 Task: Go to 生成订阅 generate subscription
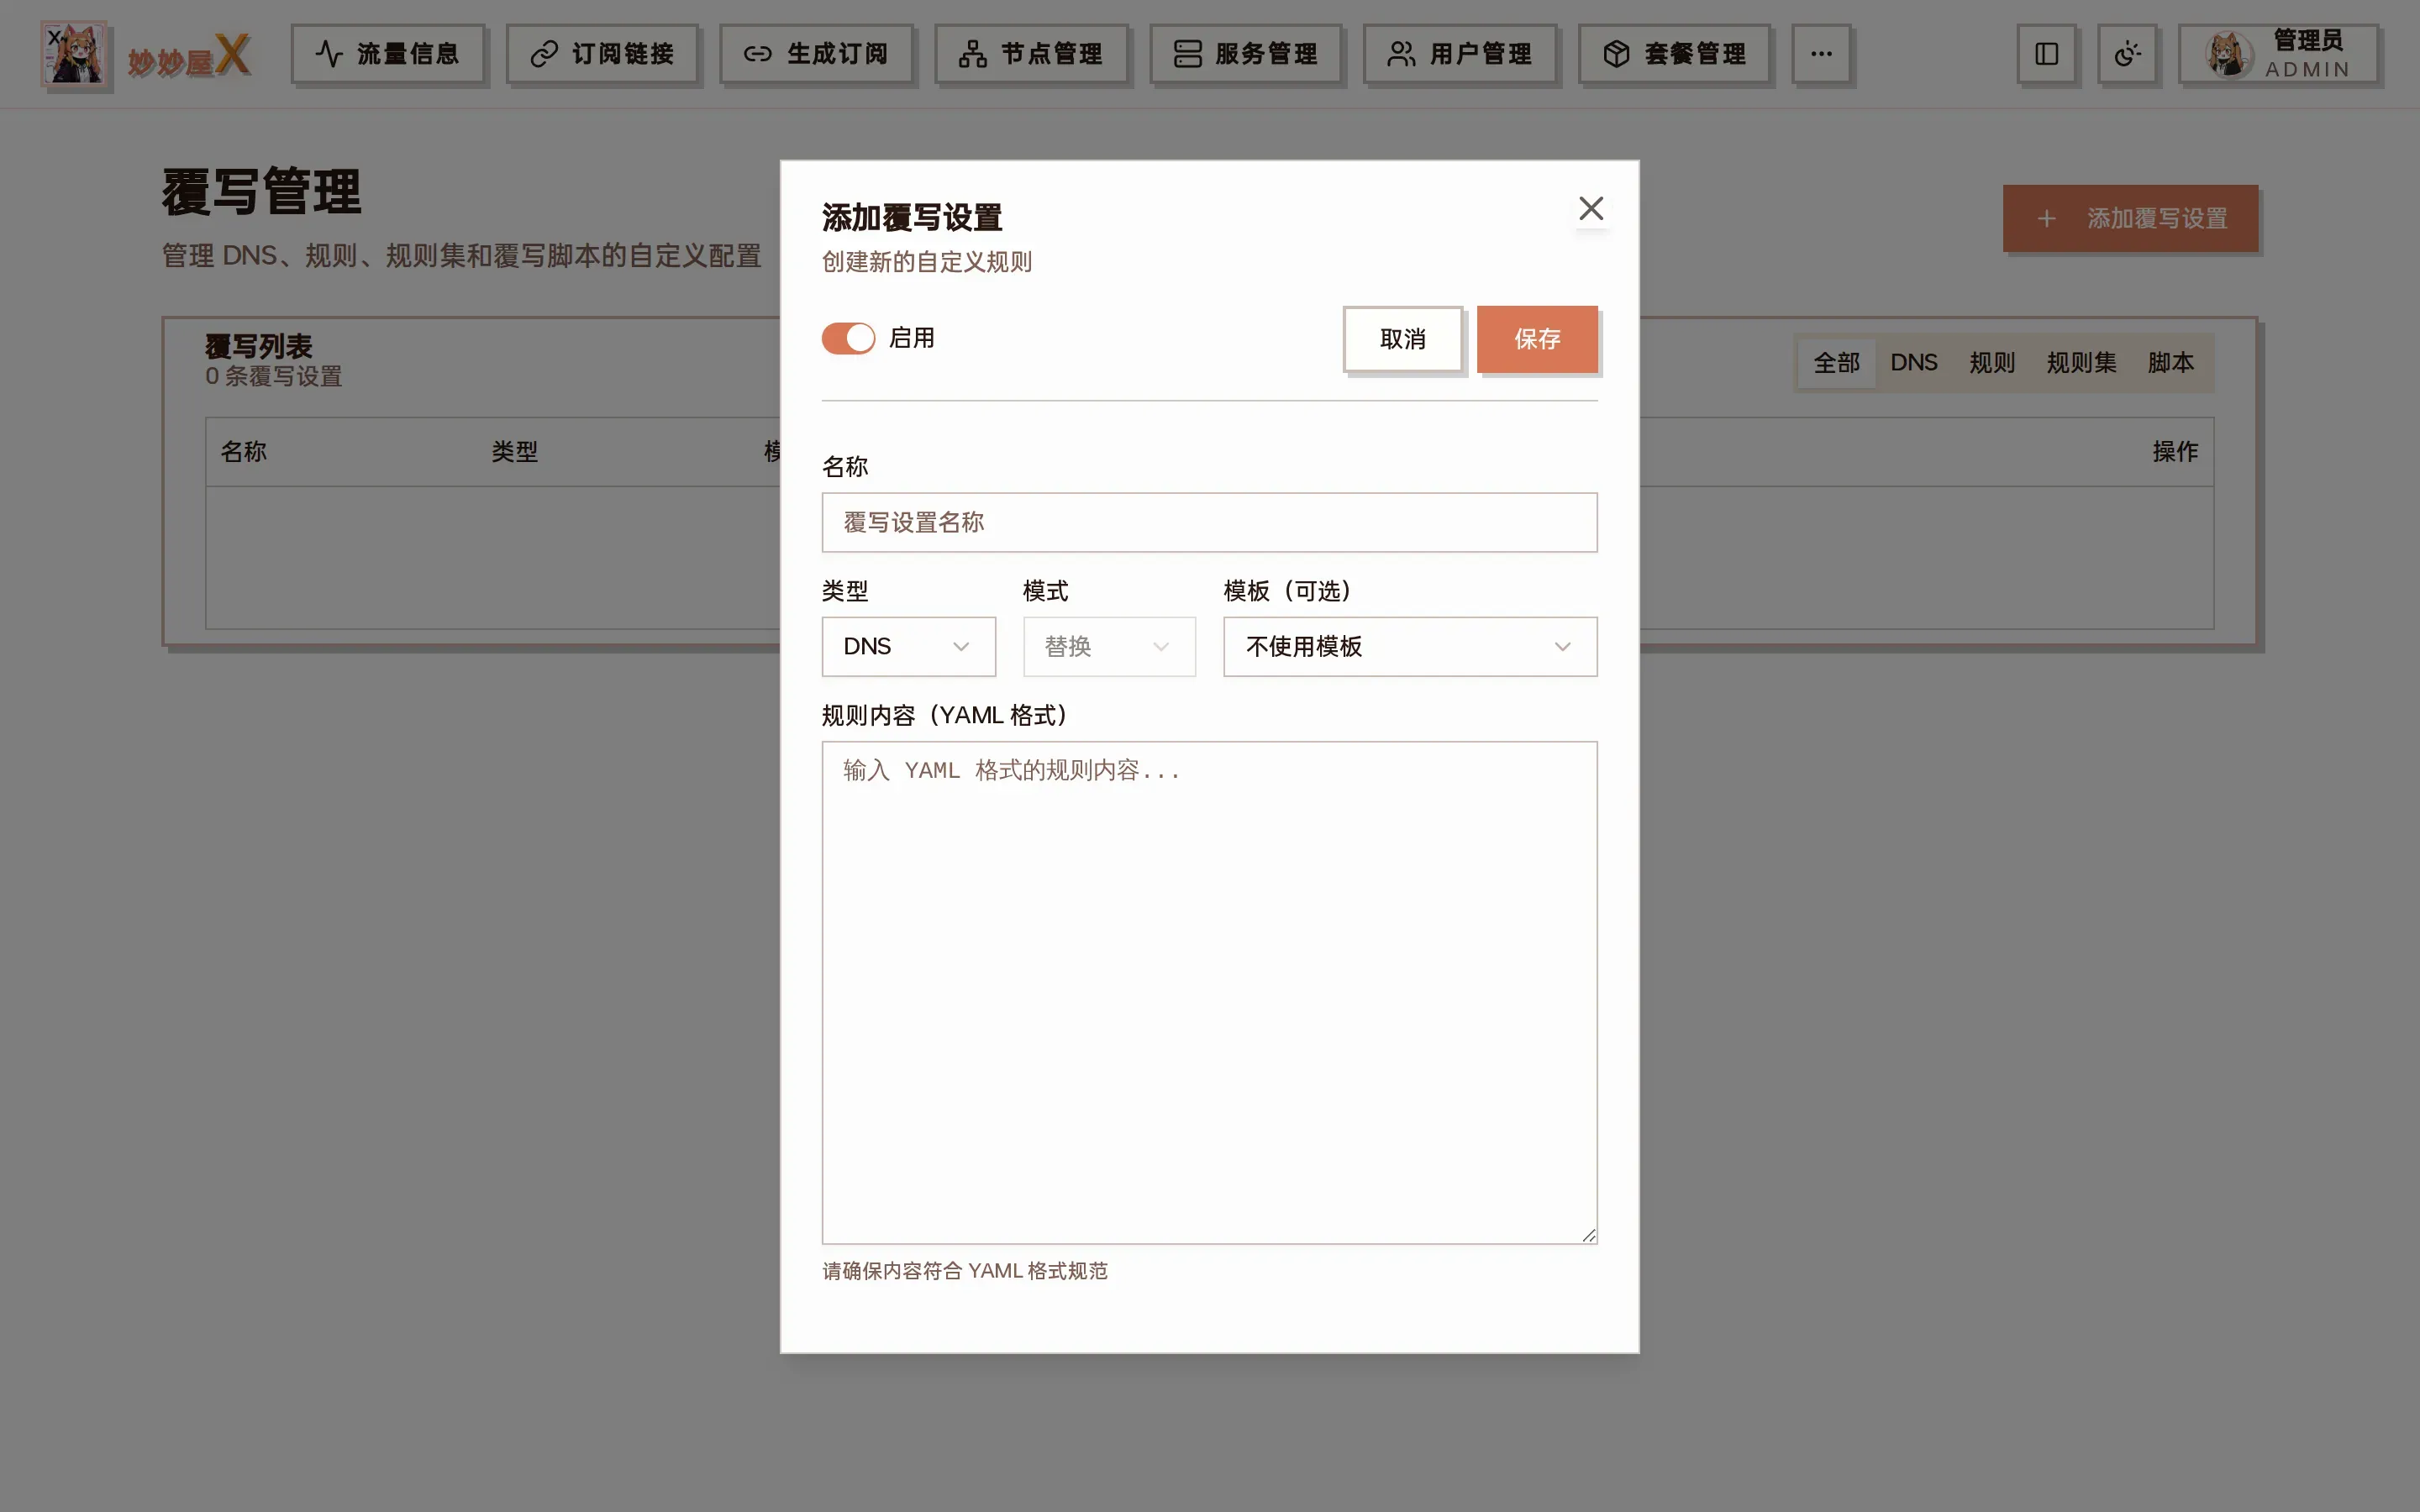click(816, 54)
